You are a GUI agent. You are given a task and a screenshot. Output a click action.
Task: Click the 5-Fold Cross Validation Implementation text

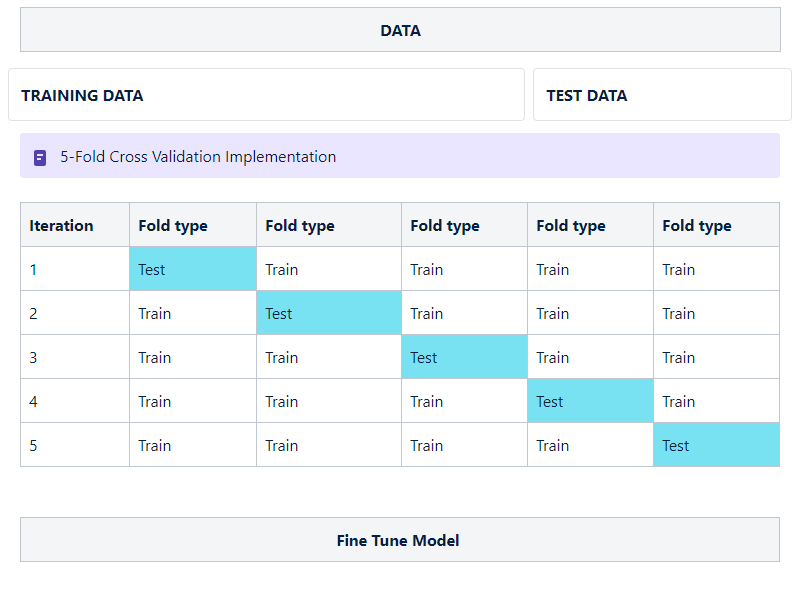point(198,157)
